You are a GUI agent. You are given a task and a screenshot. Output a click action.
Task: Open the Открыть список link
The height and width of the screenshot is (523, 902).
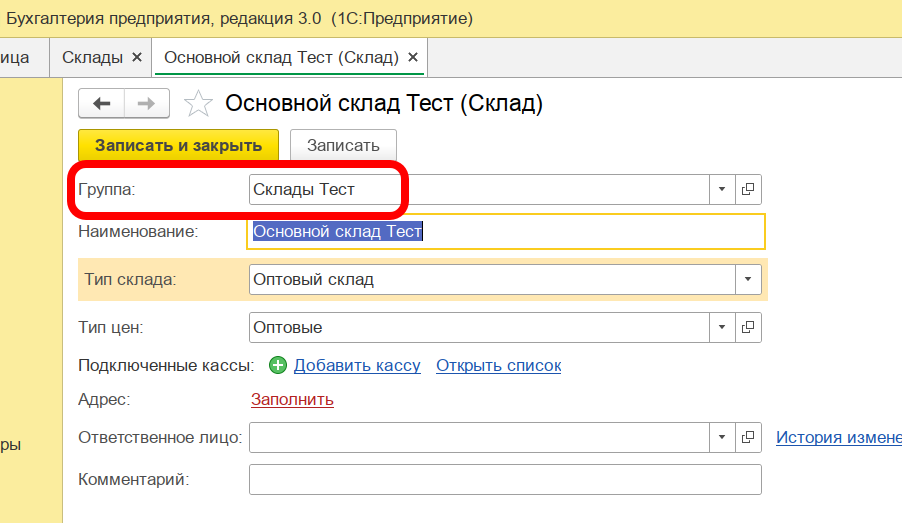coord(498,366)
